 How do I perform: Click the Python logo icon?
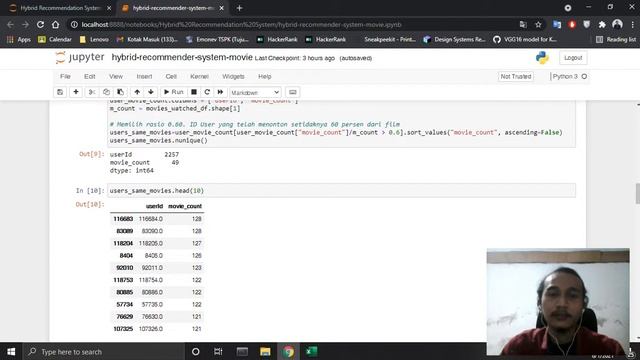tap(542, 58)
